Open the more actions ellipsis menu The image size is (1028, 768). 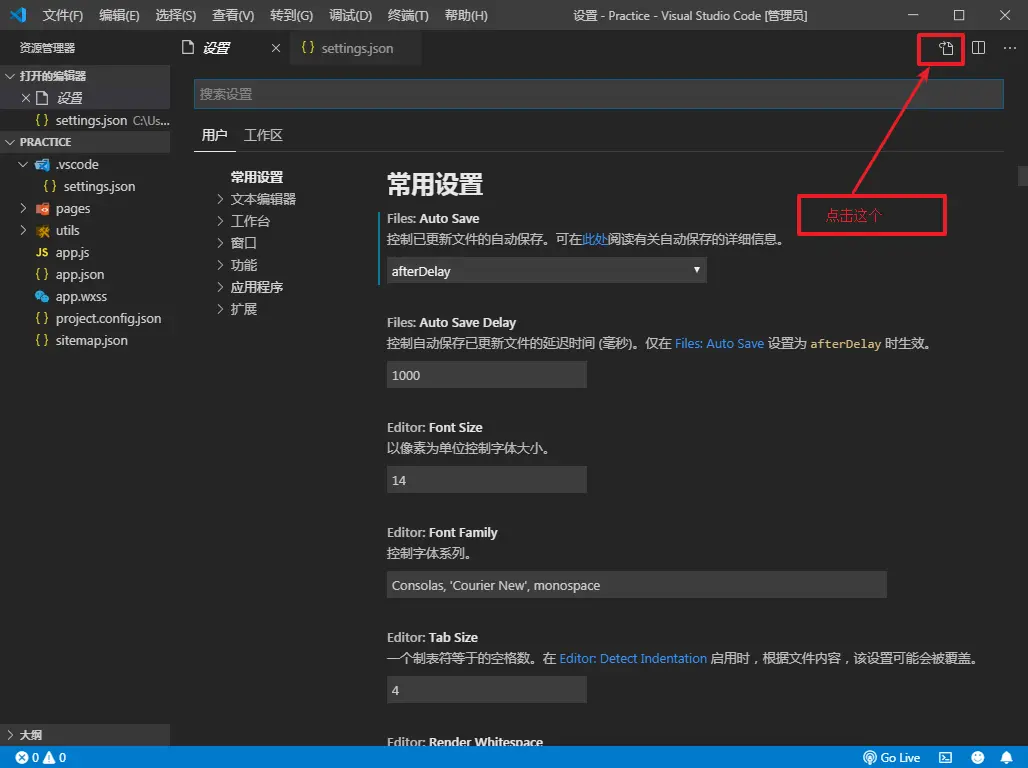pos(1010,48)
